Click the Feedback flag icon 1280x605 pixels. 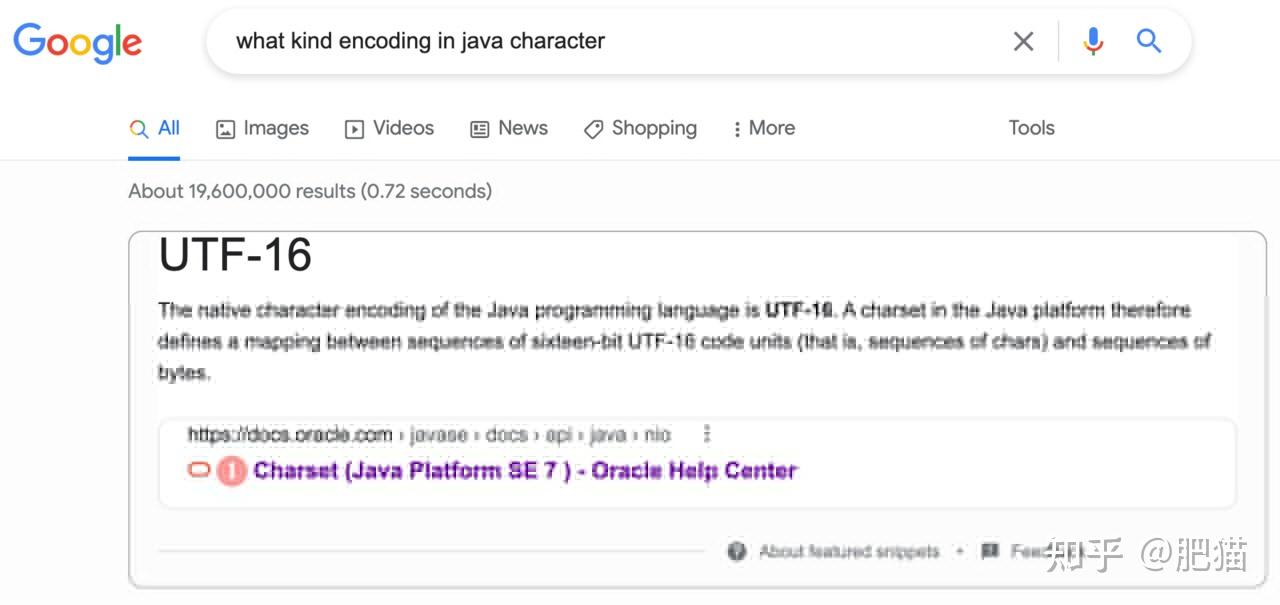point(990,551)
